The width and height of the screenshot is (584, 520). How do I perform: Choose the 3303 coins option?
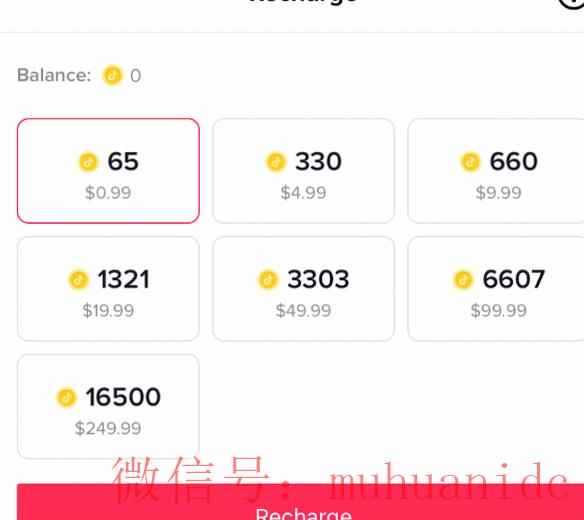(x=304, y=289)
